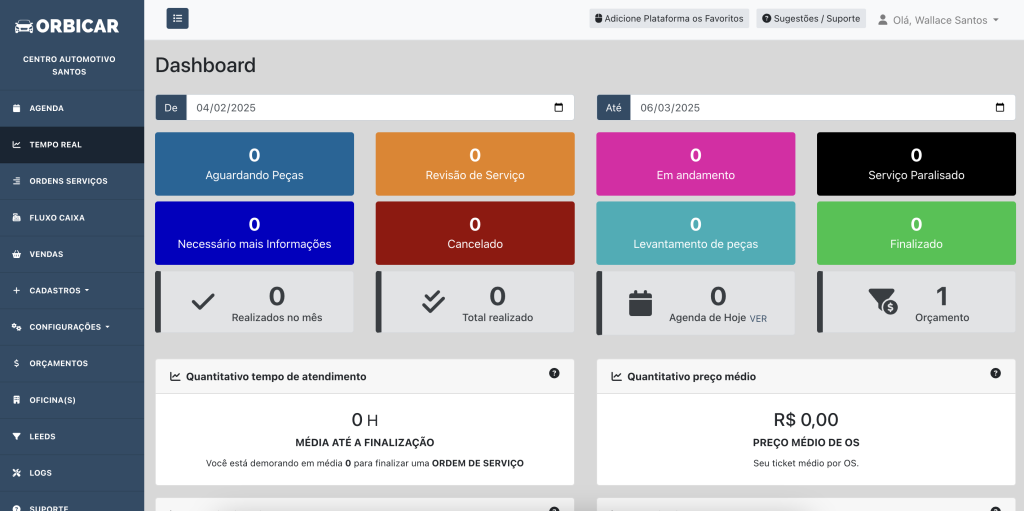Open the calendar picker in the De date field
Screen dimensions: 1024x511
pyautogui.click(x=558, y=108)
